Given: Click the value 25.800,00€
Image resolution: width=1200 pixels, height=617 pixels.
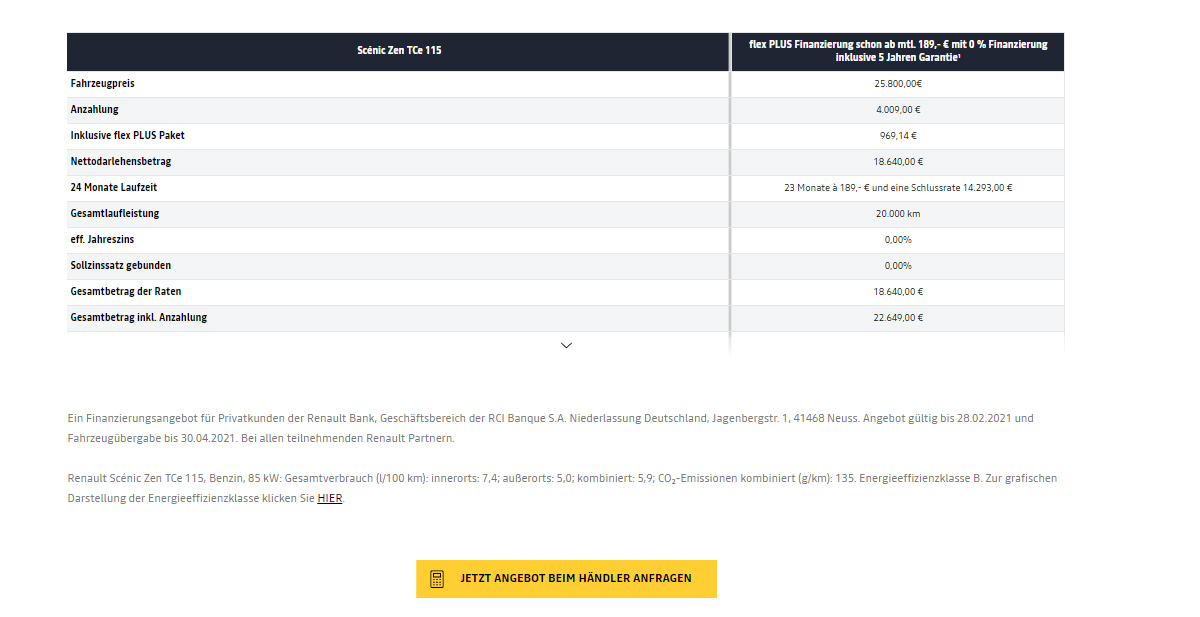Looking at the screenshot, I should [x=898, y=84].
